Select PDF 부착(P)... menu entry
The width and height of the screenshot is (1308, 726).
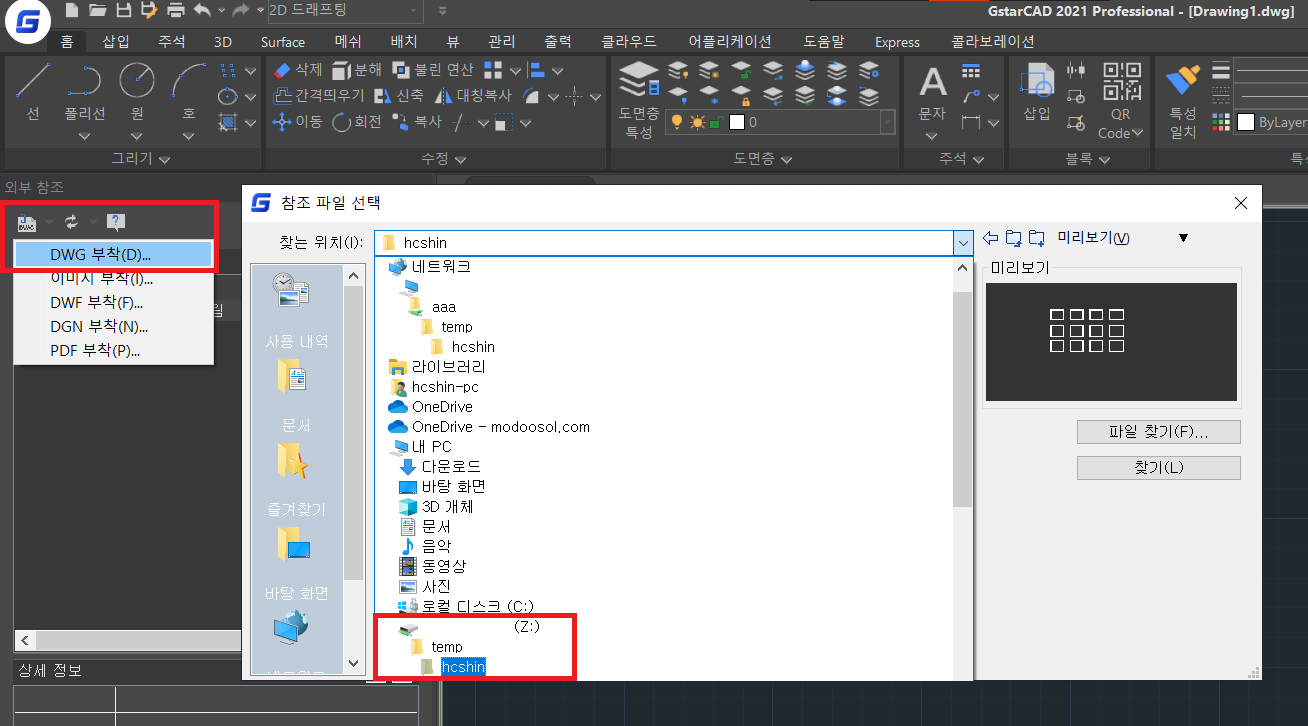pos(114,350)
